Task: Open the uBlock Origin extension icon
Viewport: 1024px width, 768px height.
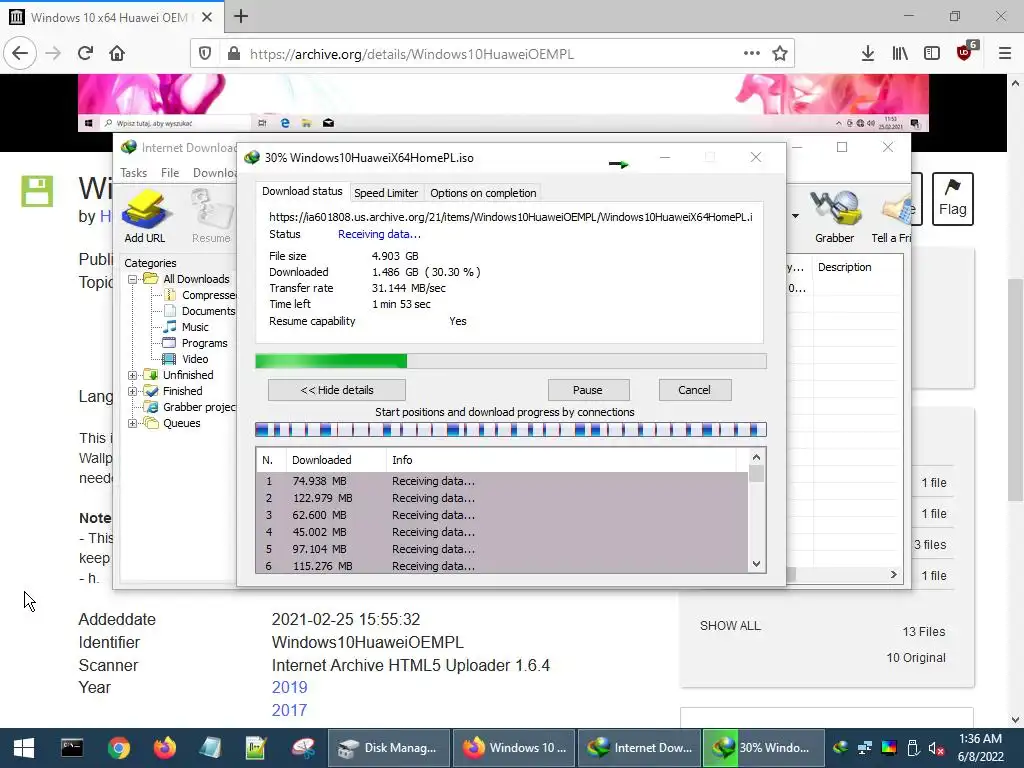Action: point(965,52)
